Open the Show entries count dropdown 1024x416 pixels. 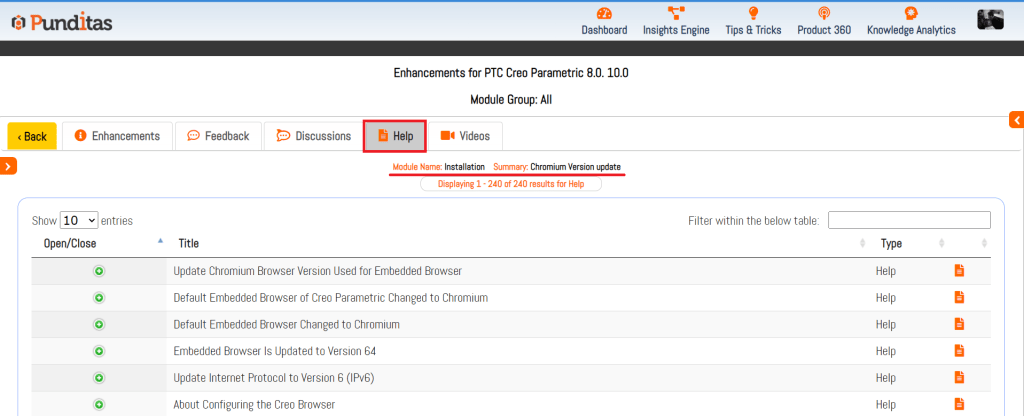pyautogui.click(x=79, y=220)
